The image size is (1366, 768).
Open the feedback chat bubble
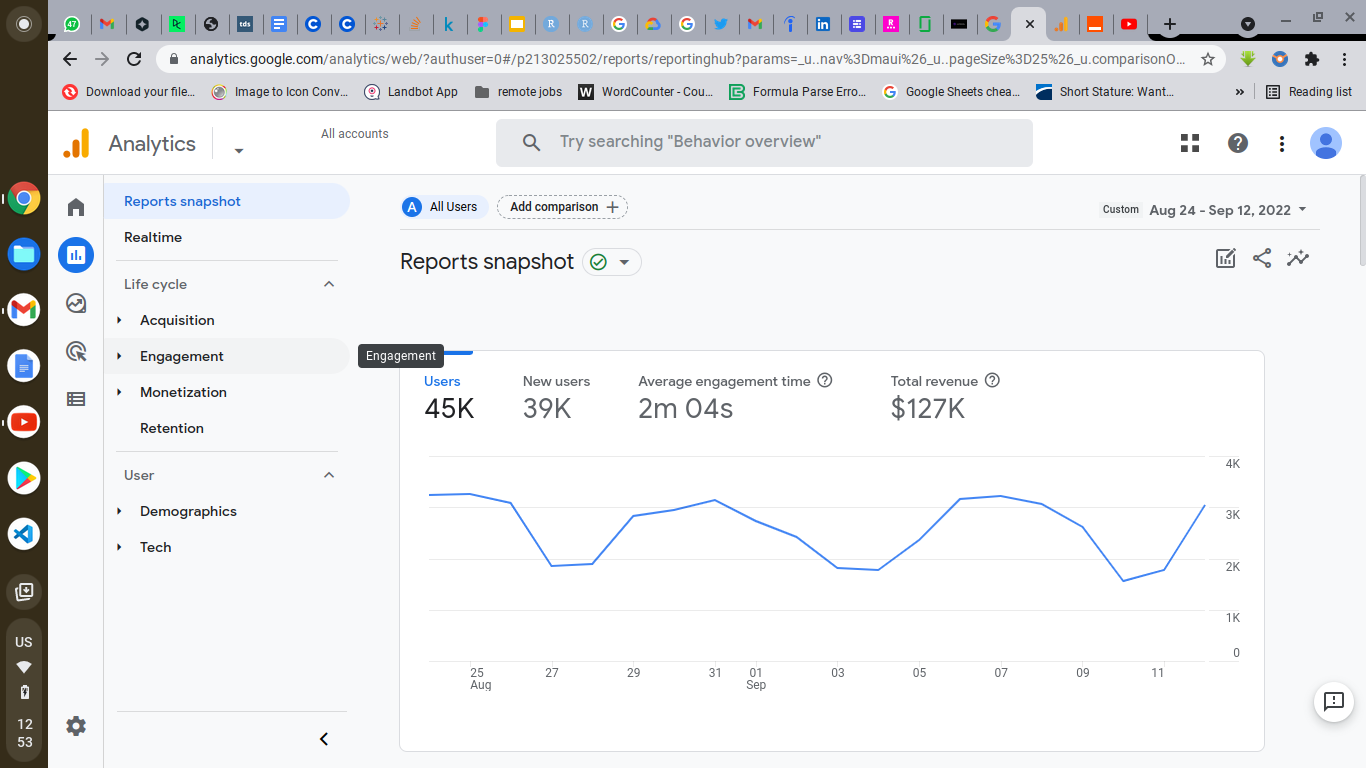1334,702
